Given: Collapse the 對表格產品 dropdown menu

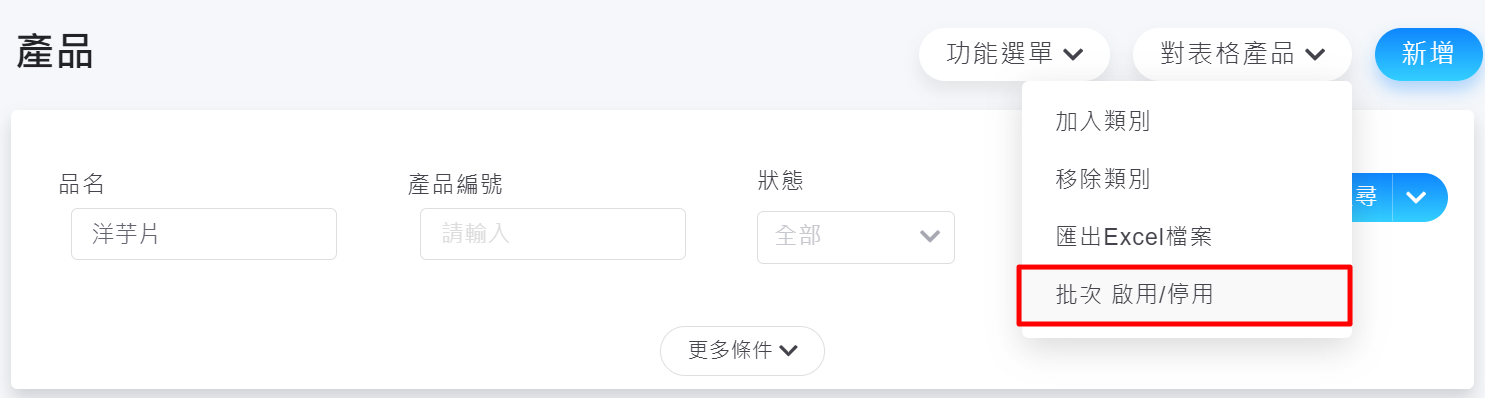Looking at the screenshot, I should point(1242,54).
